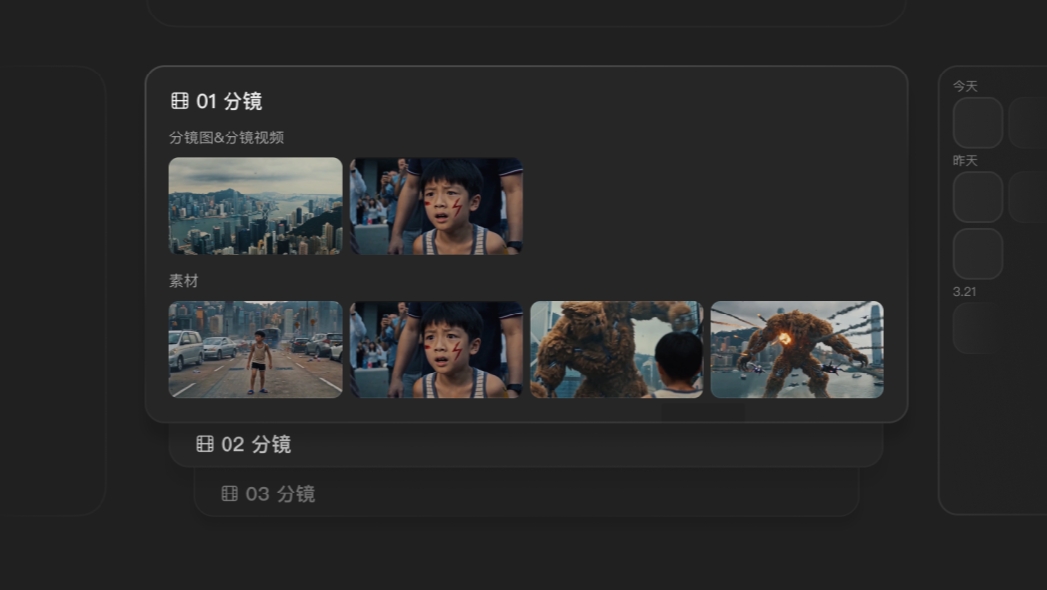Expand the 02 分镜 collapsed card
Image resolution: width=1047 pixels, height=590 pixels.
(526, 445)
